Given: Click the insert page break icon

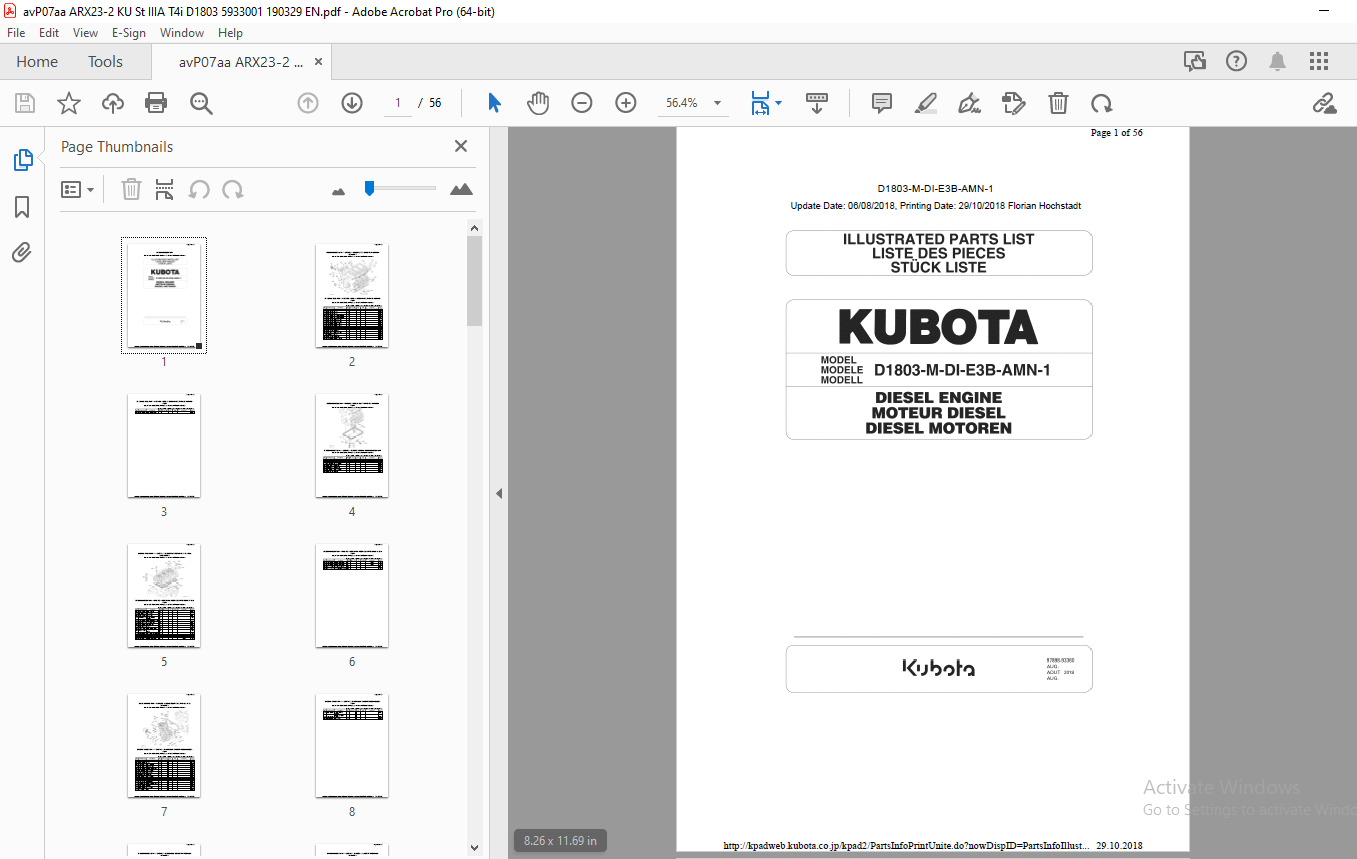Looking at the screenshot, I should (165, 189).
